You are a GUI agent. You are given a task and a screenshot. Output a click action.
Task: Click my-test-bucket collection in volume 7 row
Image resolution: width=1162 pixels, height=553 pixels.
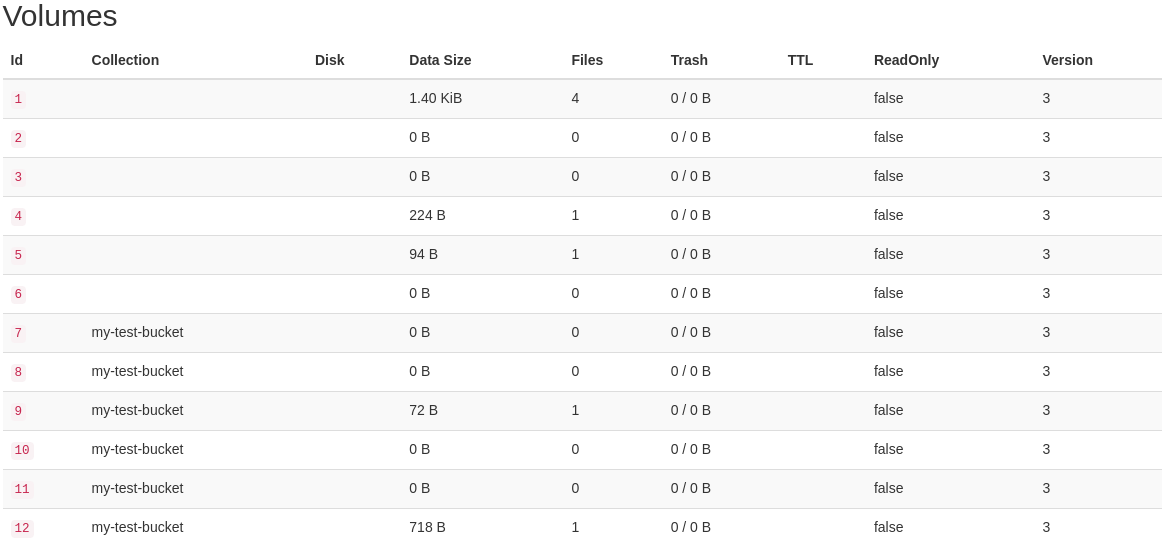tap(137, 332)
